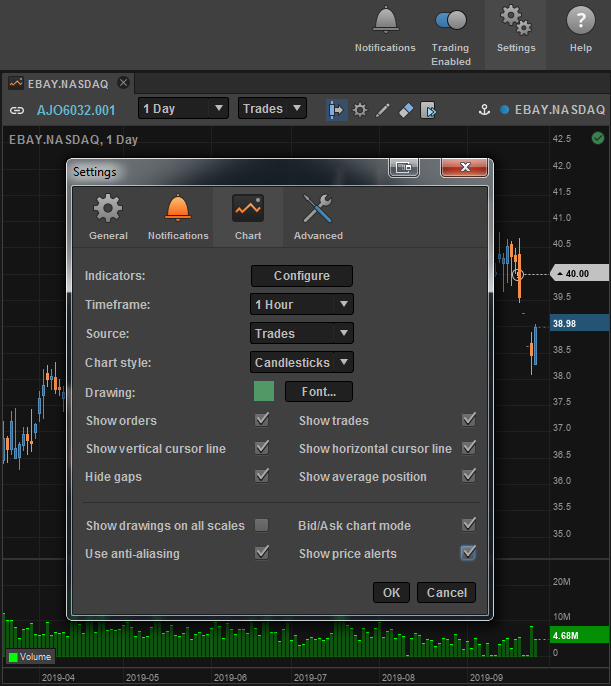
Task: Switch to the General settings tab
Action: pos(108,218)
